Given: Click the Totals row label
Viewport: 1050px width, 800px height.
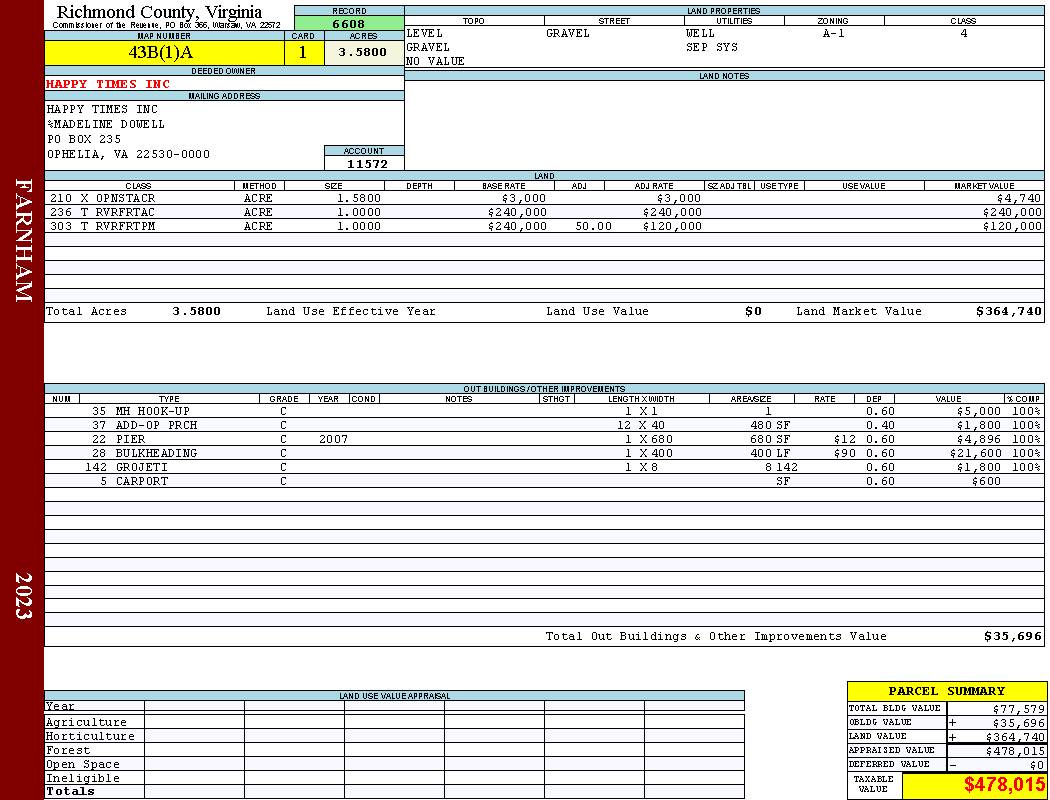Looking at the screenshot, I should [x=70, y=791].
